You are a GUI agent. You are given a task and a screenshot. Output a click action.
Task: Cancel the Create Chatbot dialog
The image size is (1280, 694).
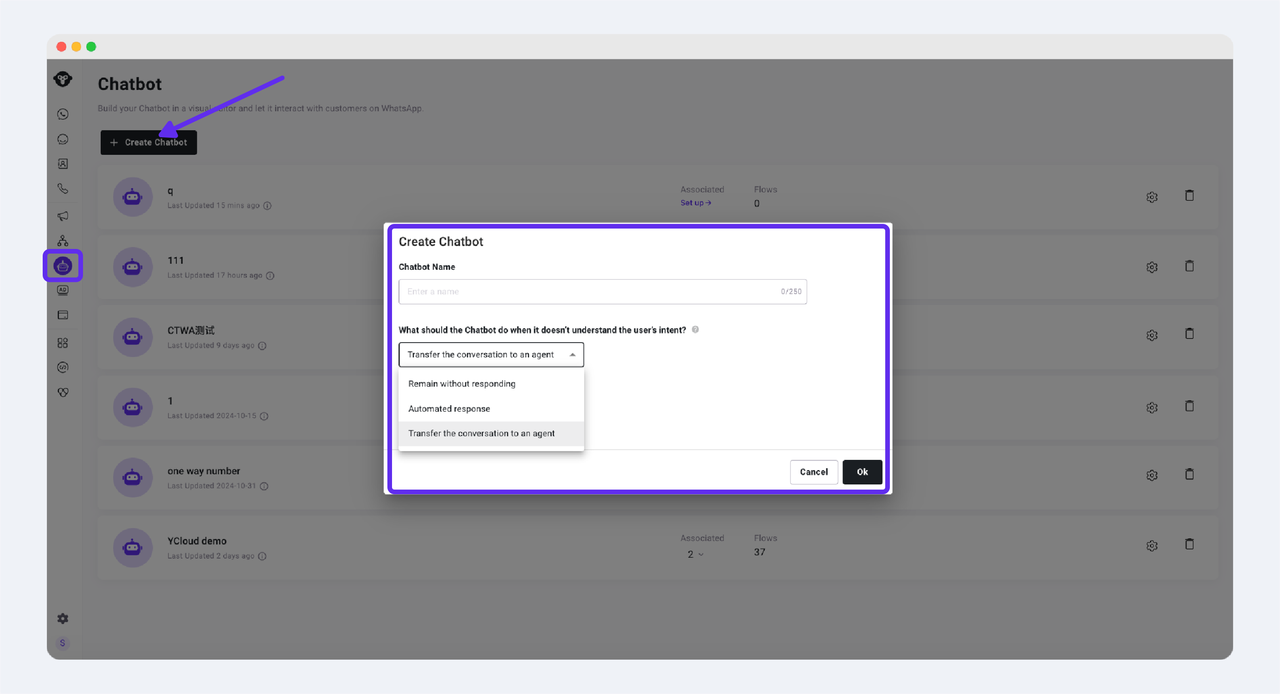point(813,472)
